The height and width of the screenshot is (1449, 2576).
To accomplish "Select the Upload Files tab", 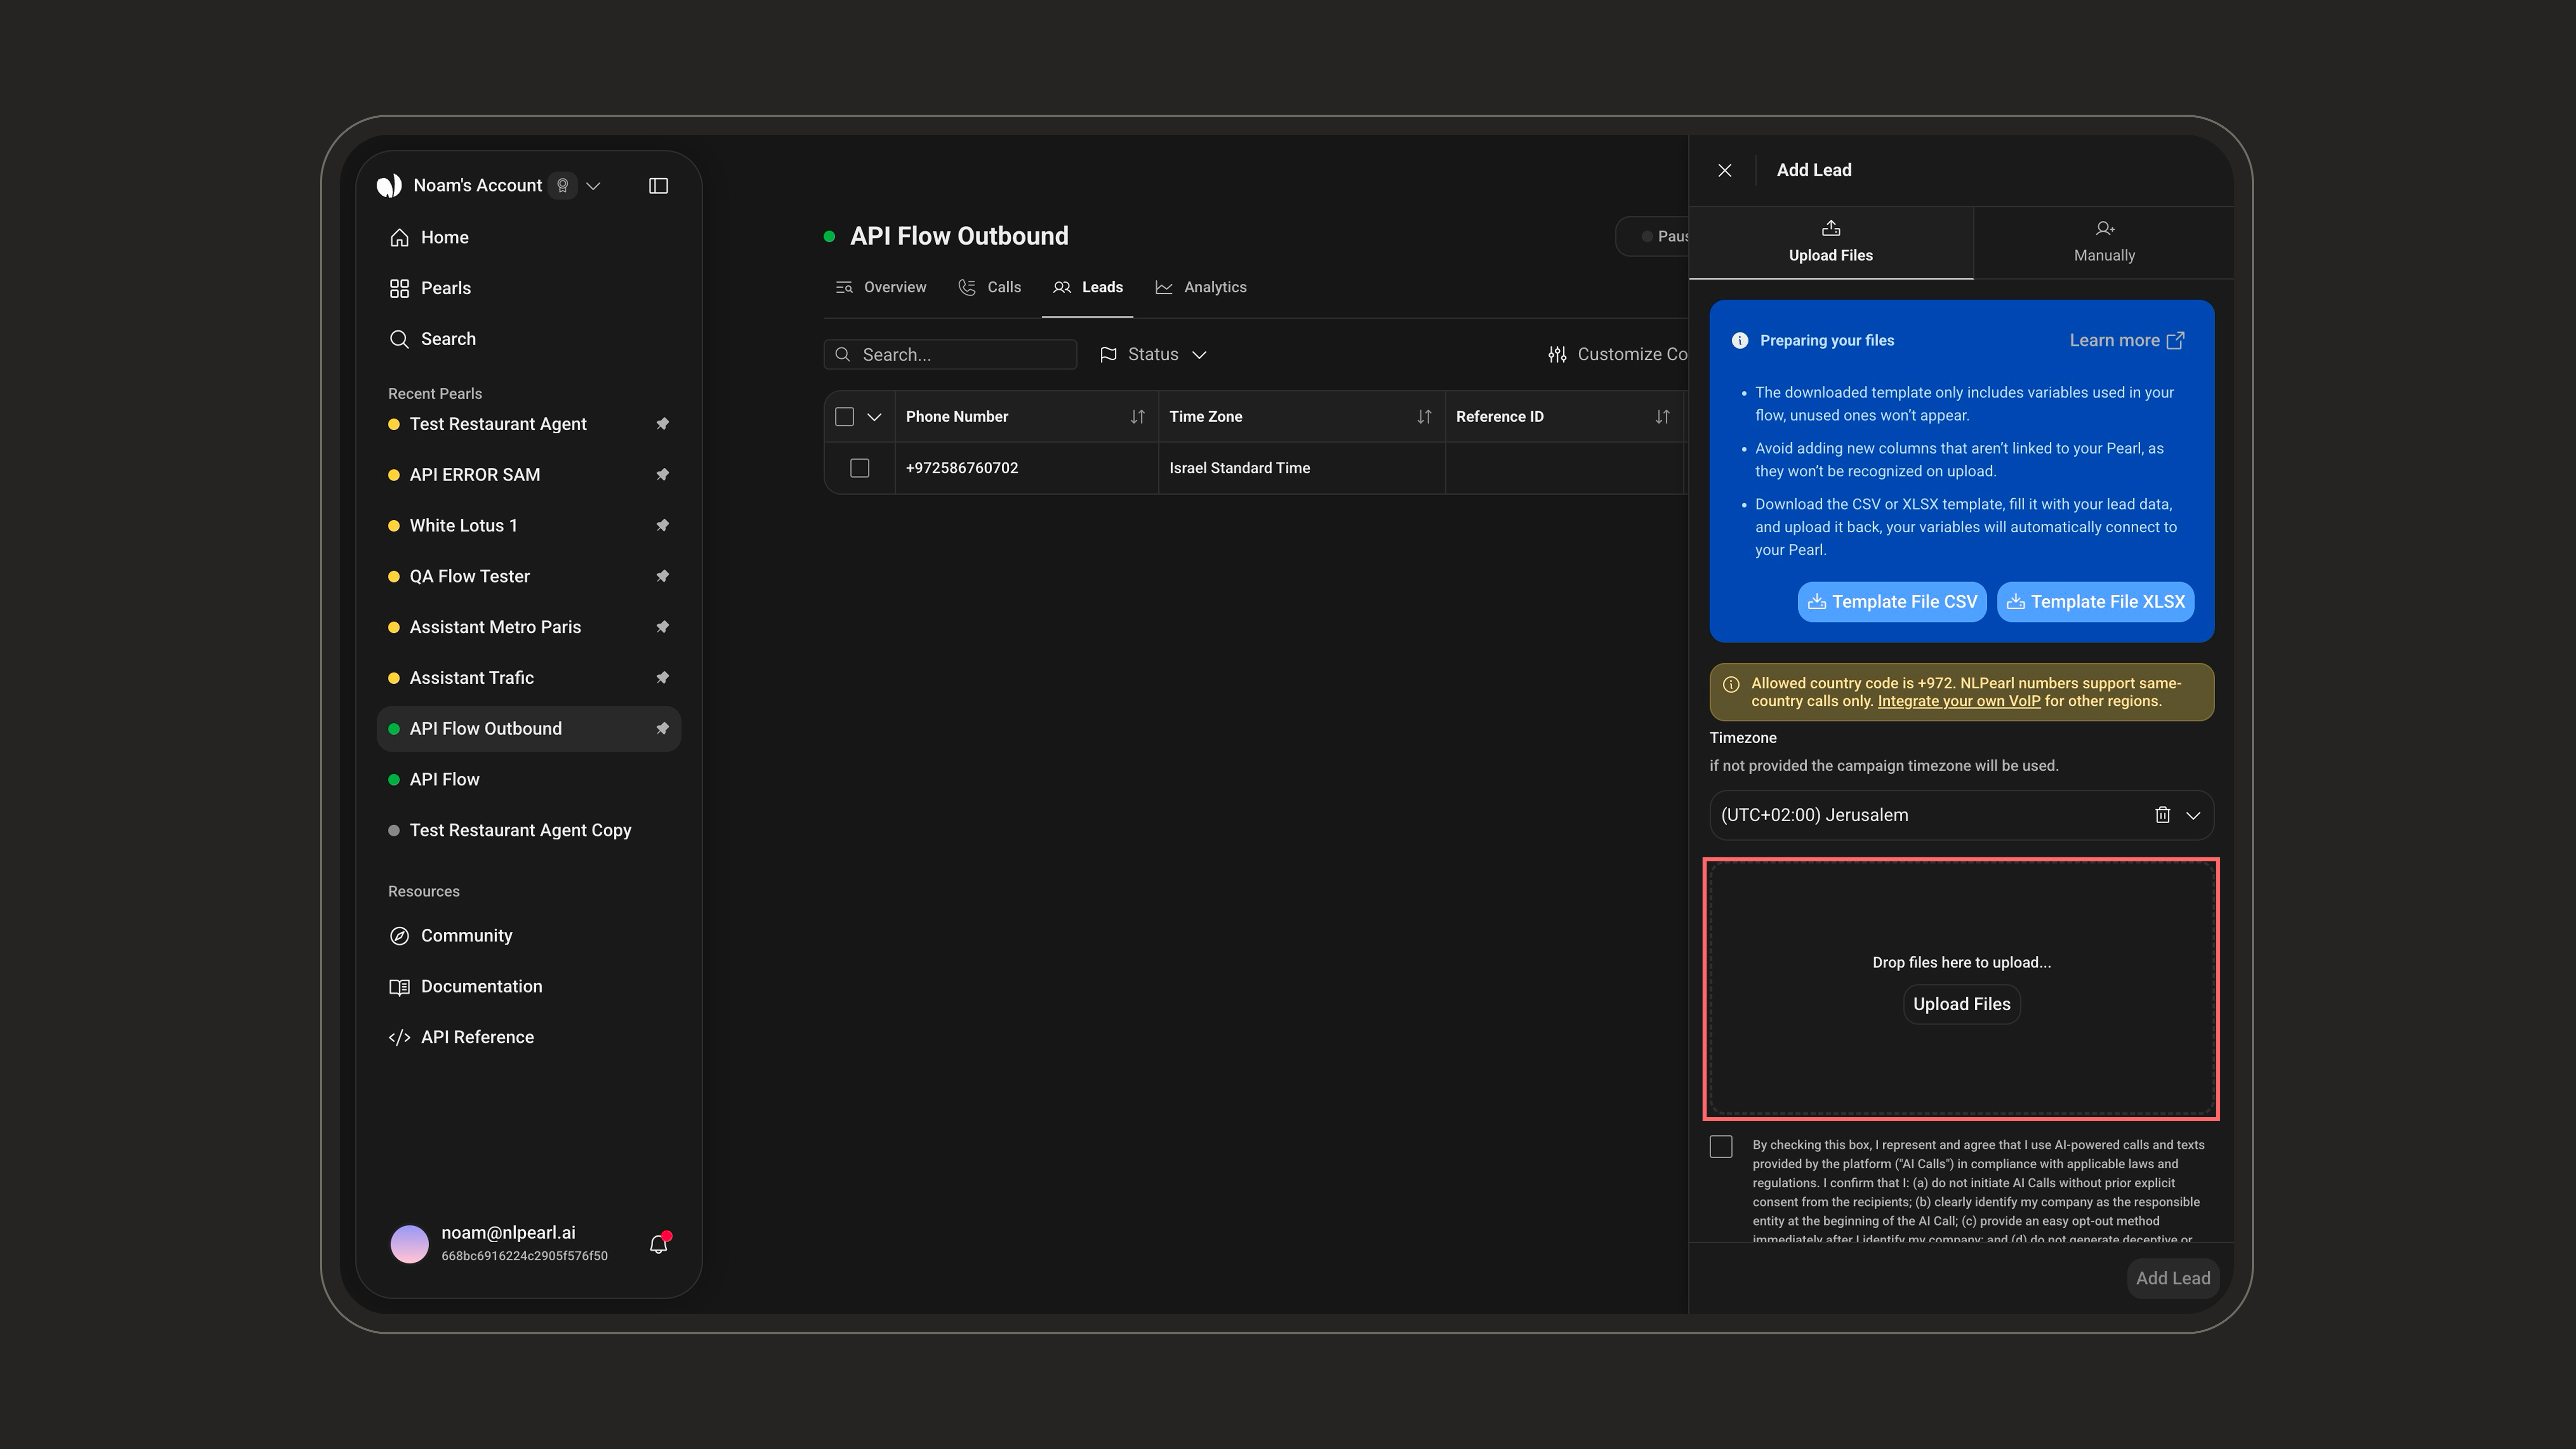I will (x=1830, y=243).
